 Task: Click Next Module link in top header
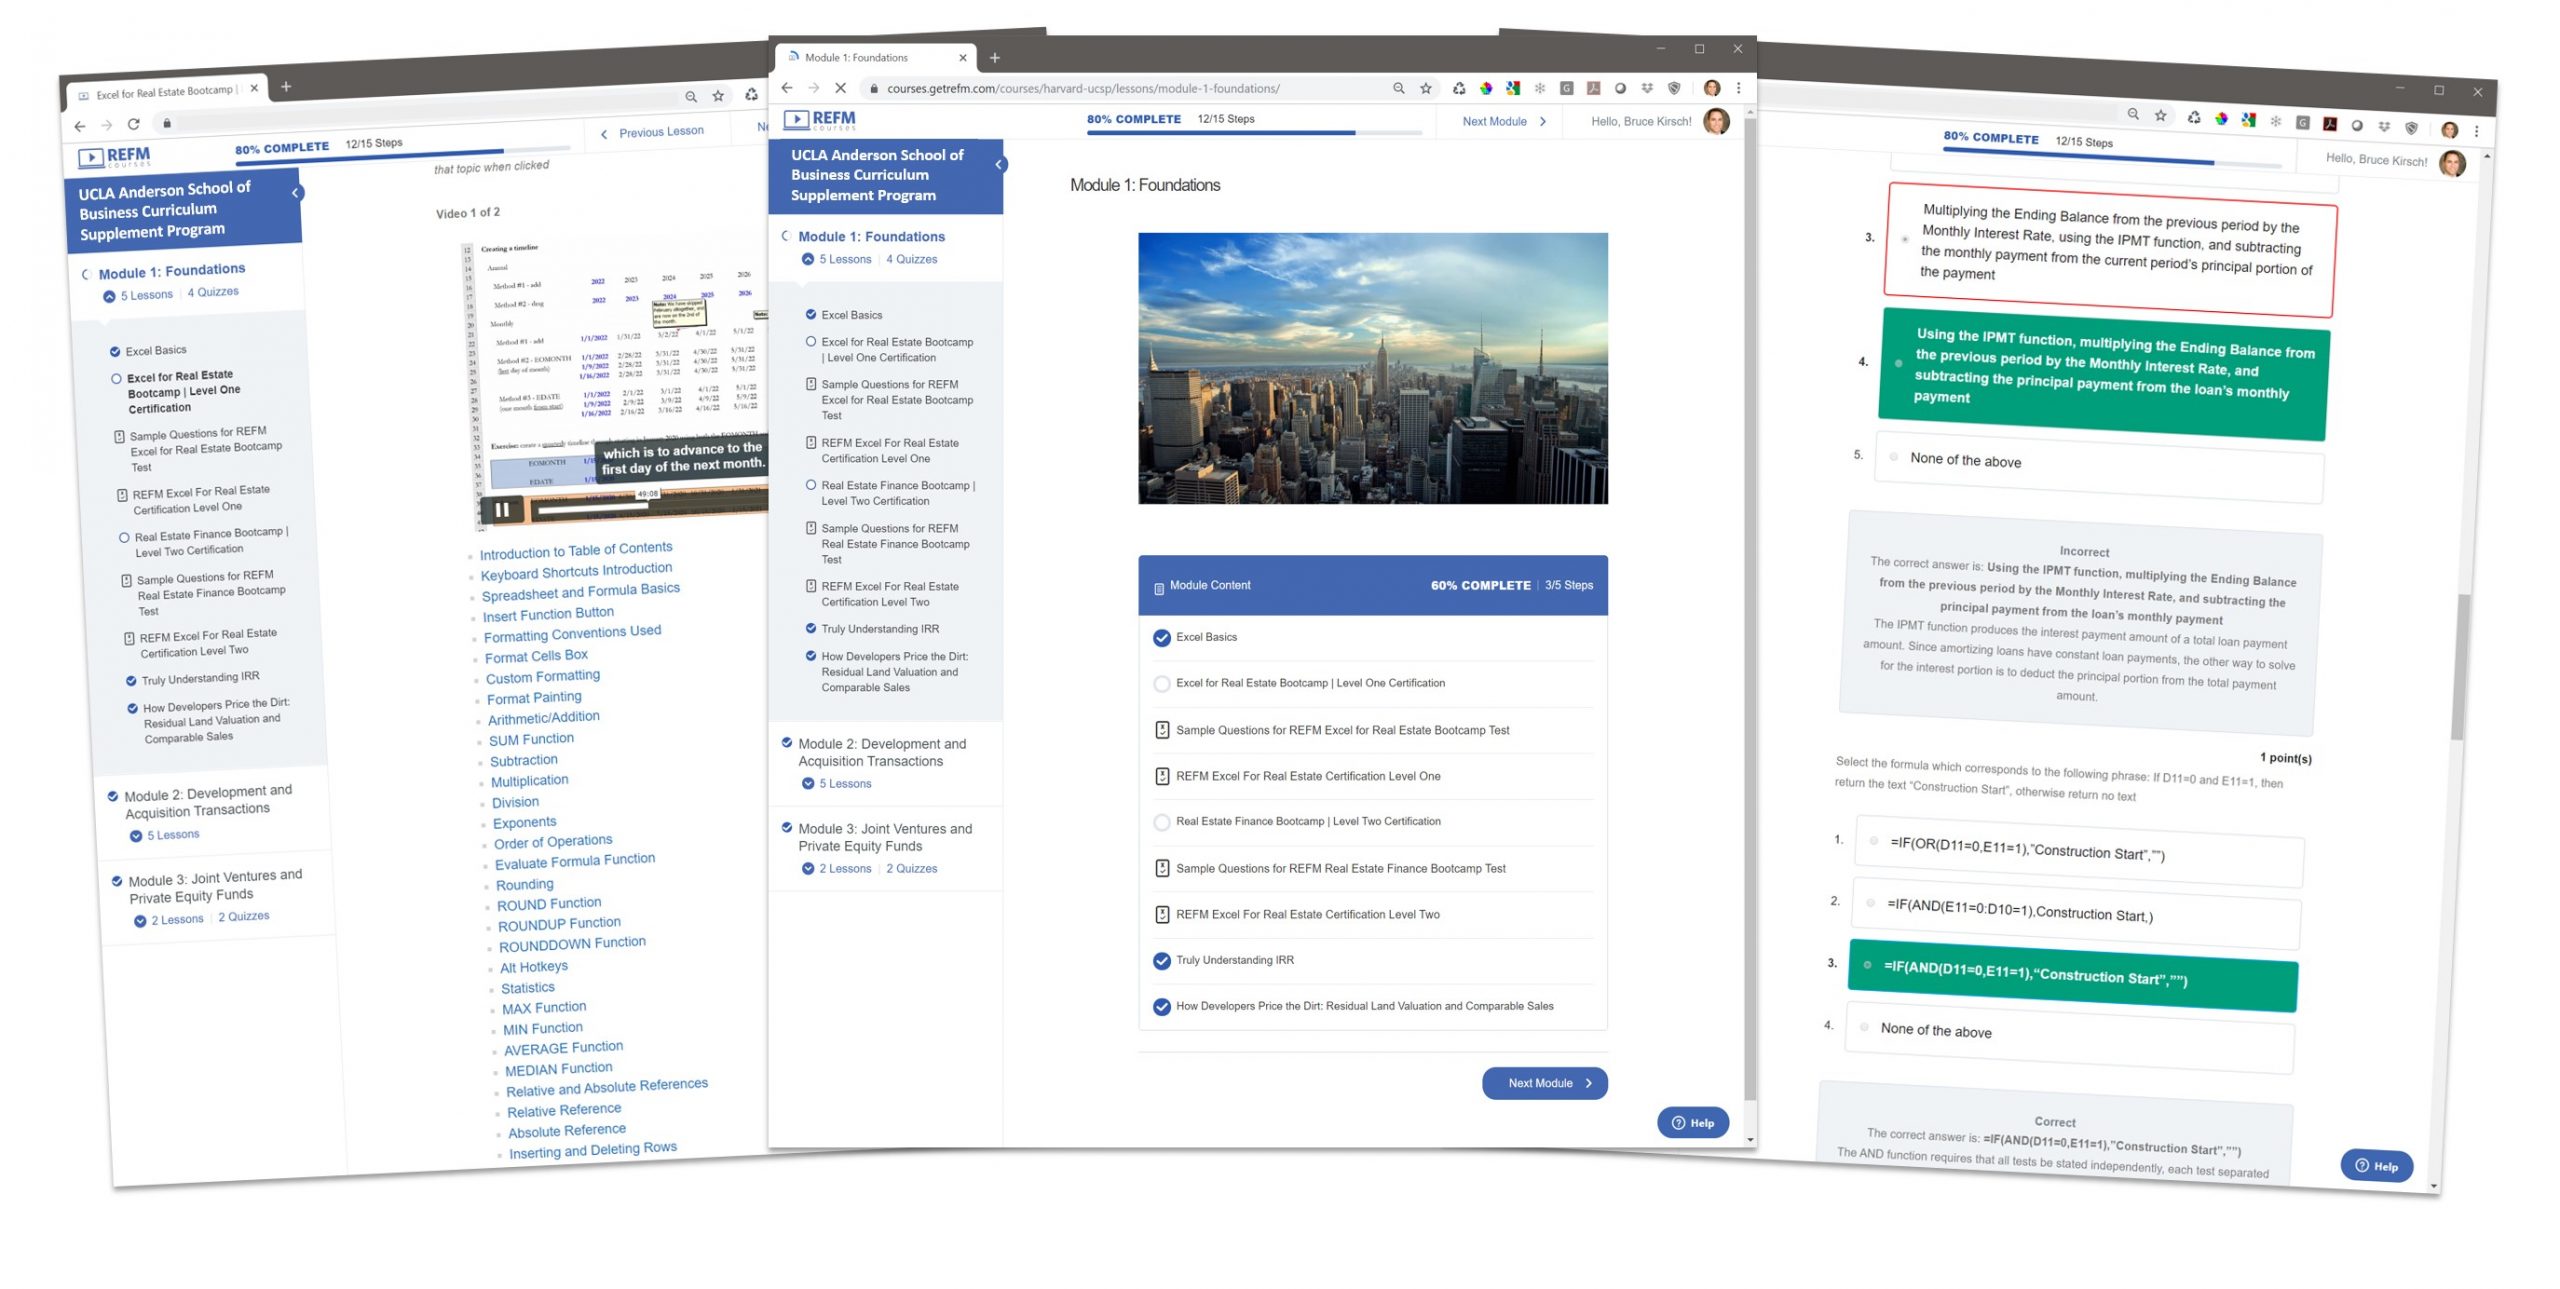coord(1504,121)
